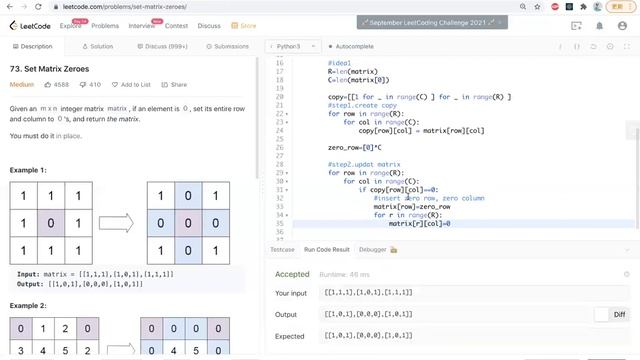Open the LeetCode user account icon
Image resolution: width=640 pixels, height=360 pixels.
(622, 26)
